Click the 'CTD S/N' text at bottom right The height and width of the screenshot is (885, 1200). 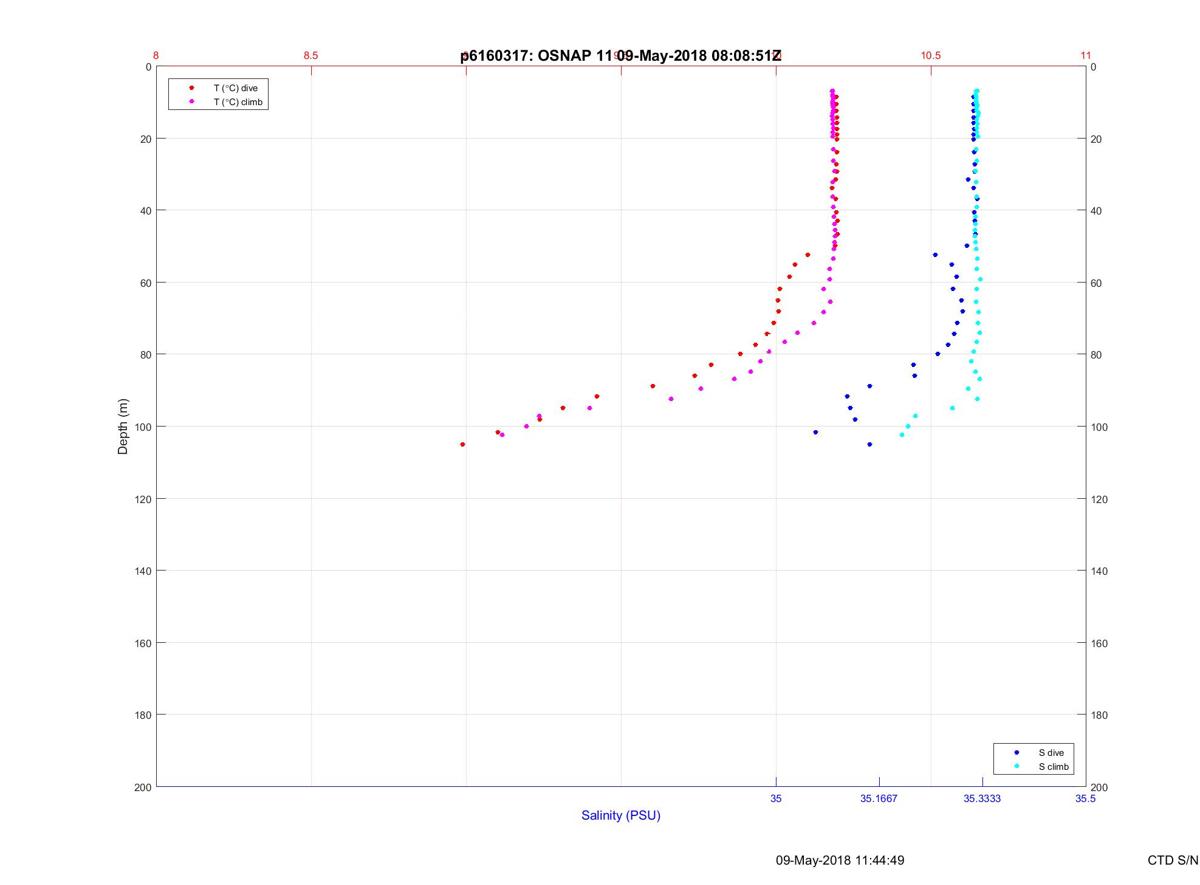[1173, 860]
